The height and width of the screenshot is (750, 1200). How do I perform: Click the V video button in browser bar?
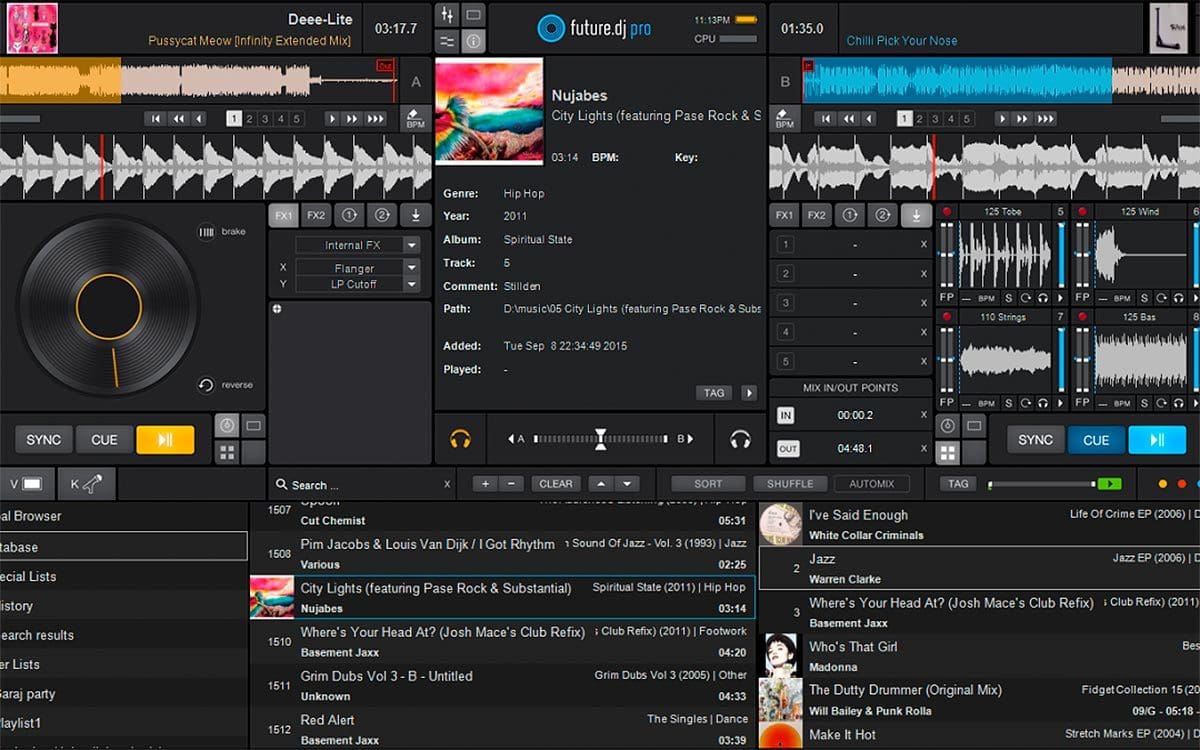pos(25,484)
